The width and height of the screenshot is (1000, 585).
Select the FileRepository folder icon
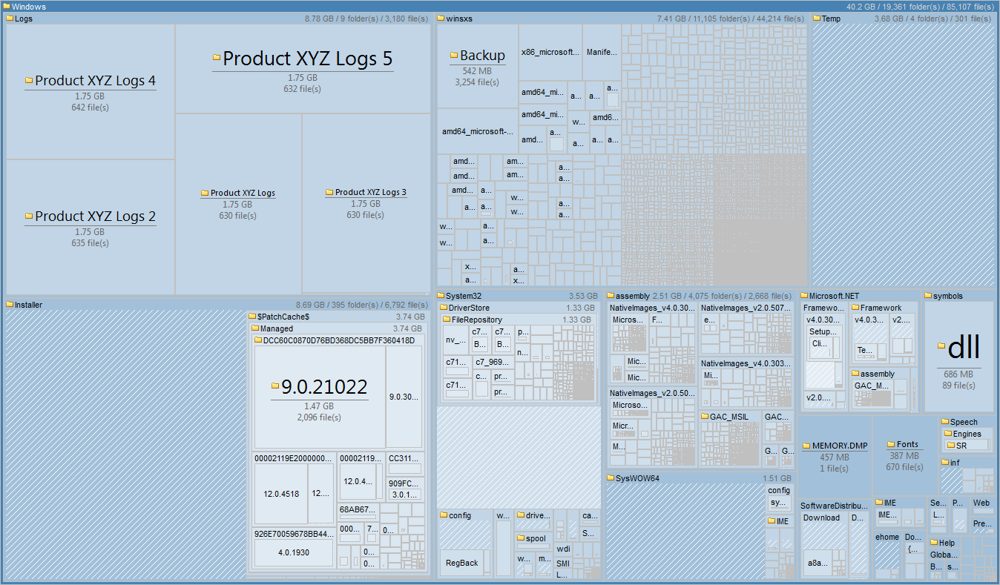click(x=446, y=320)
